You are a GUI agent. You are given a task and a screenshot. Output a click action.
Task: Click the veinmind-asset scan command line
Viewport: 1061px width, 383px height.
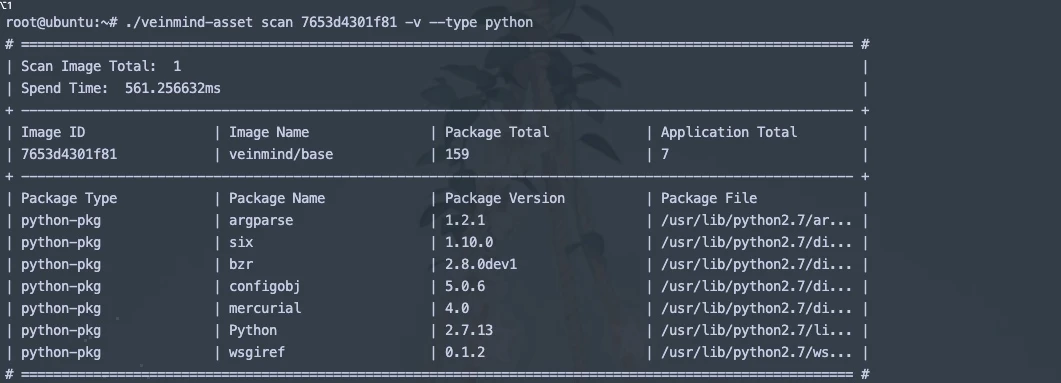[x=269, y=22]
